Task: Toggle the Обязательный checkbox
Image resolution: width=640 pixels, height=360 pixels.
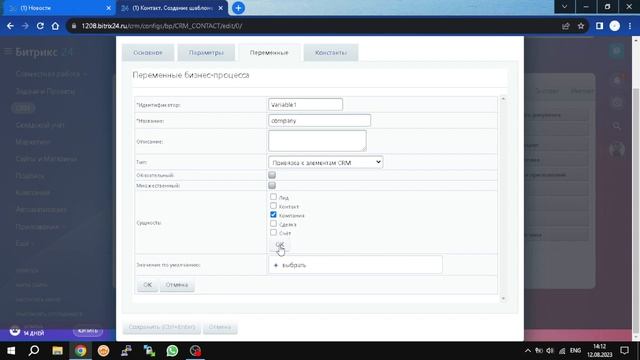Action: 272,175
